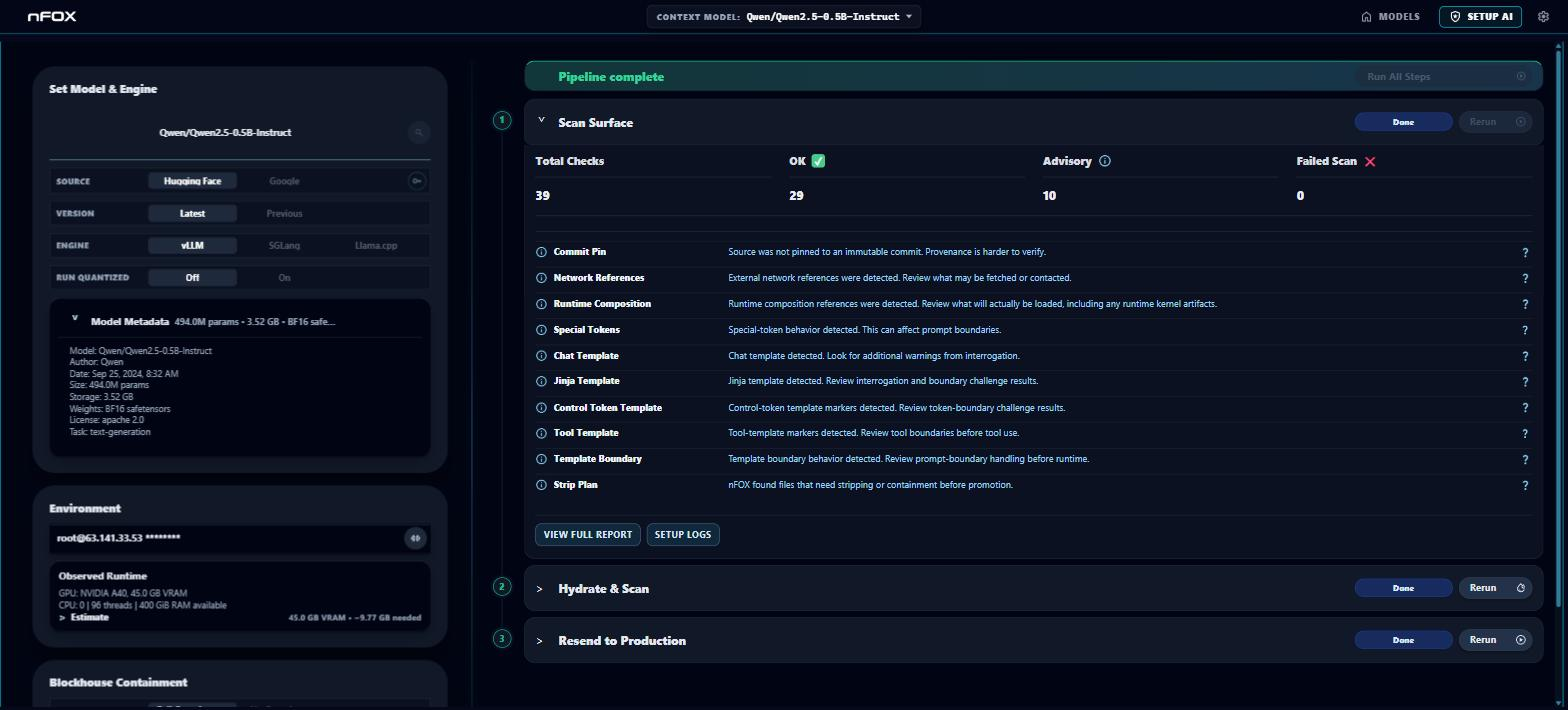This screenshot has width=1568, height=710.
Task: Click the info icon next to Advisory
Action: tap(1105, 161)
